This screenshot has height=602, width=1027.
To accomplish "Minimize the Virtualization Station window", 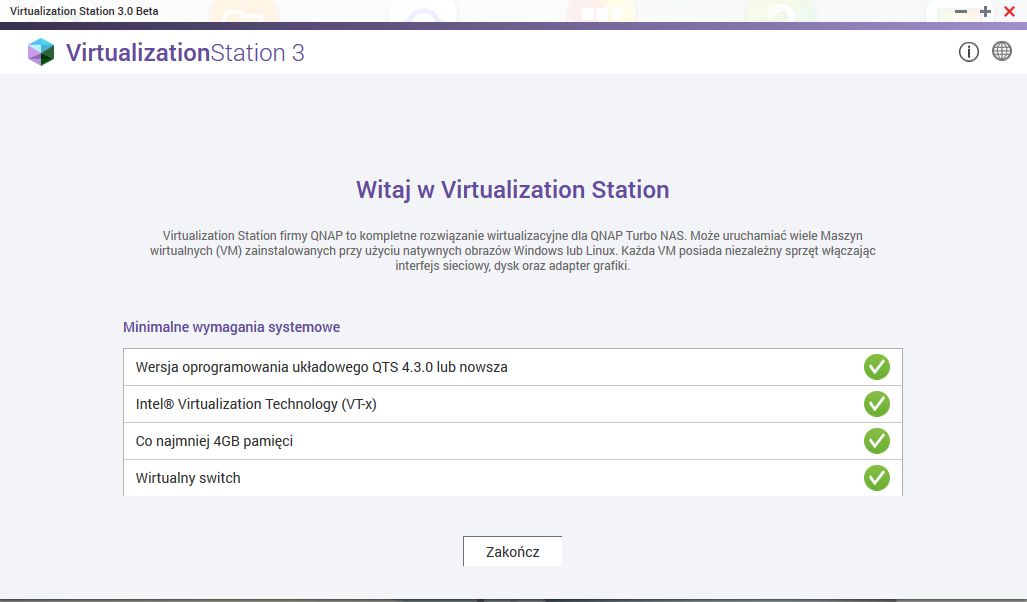I will coord(961,11).
